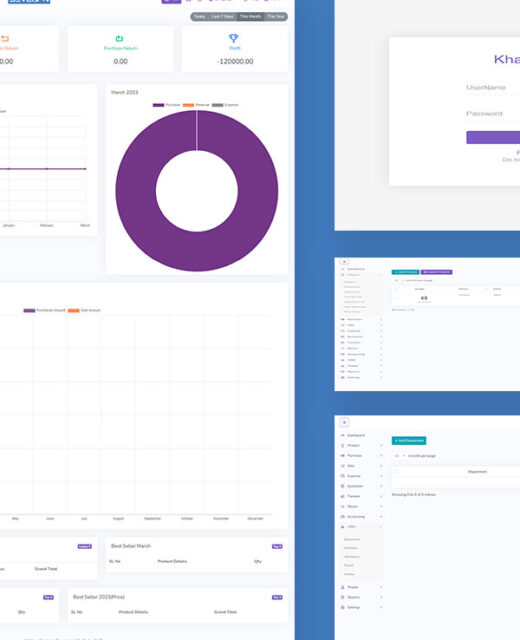This screenshot has height=640, width=520.
Task: Toggle gray Expense legend swatch in donut chart
Action: tap(218, 105)
